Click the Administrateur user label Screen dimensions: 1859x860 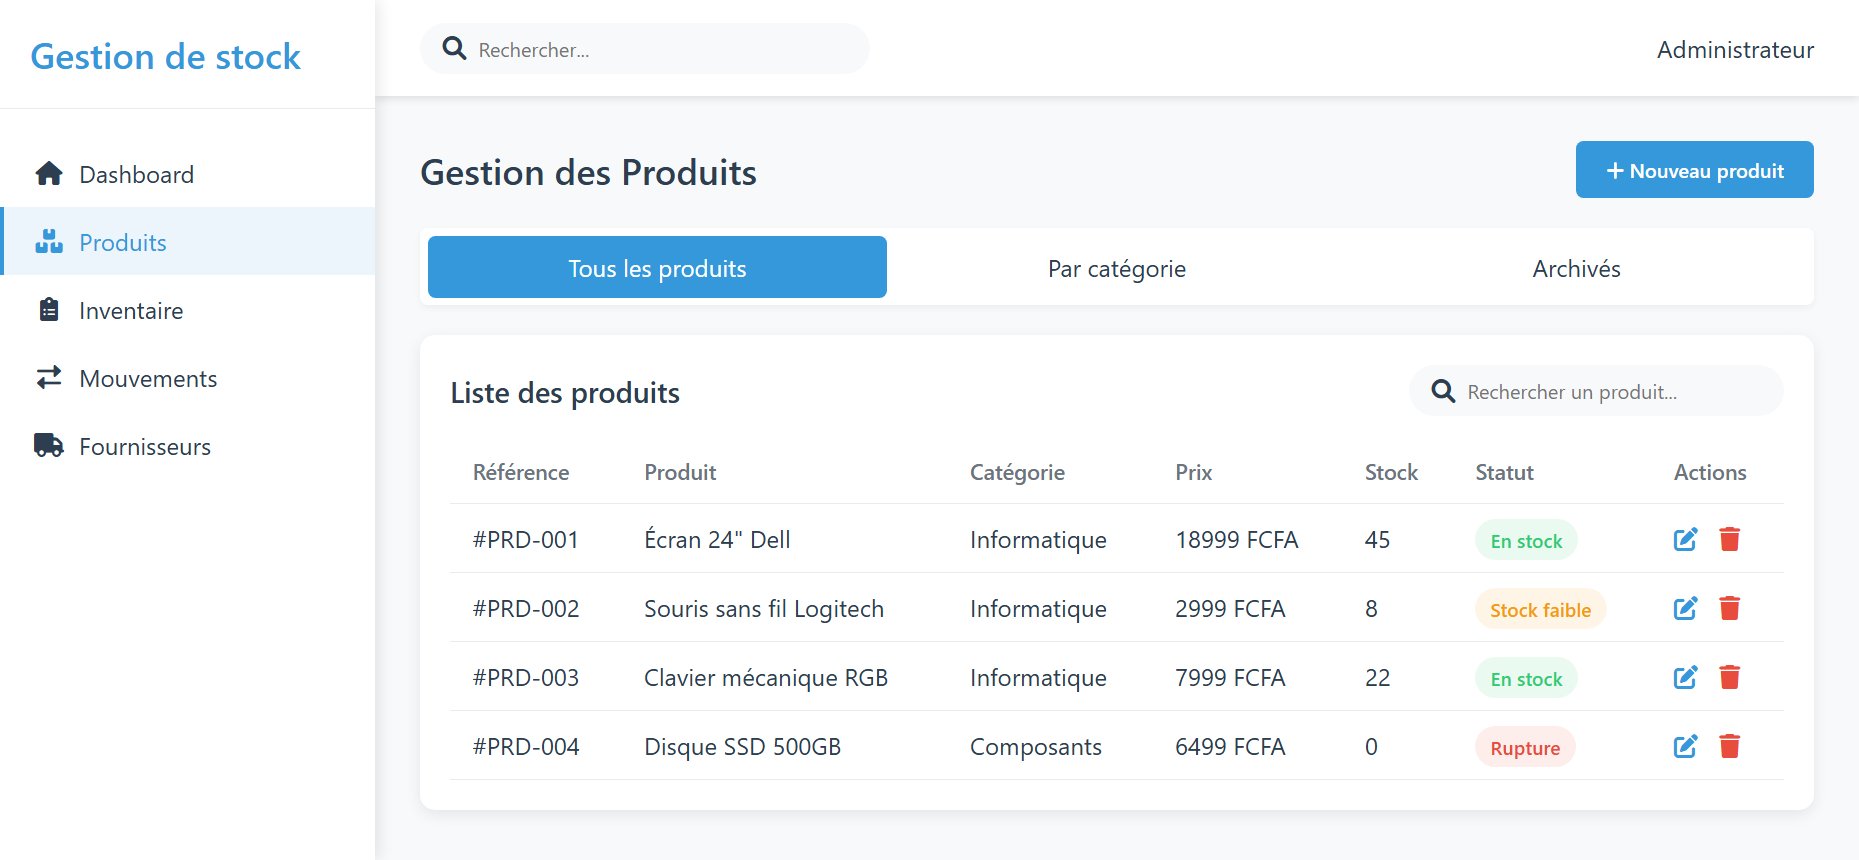click(1734, 50)
